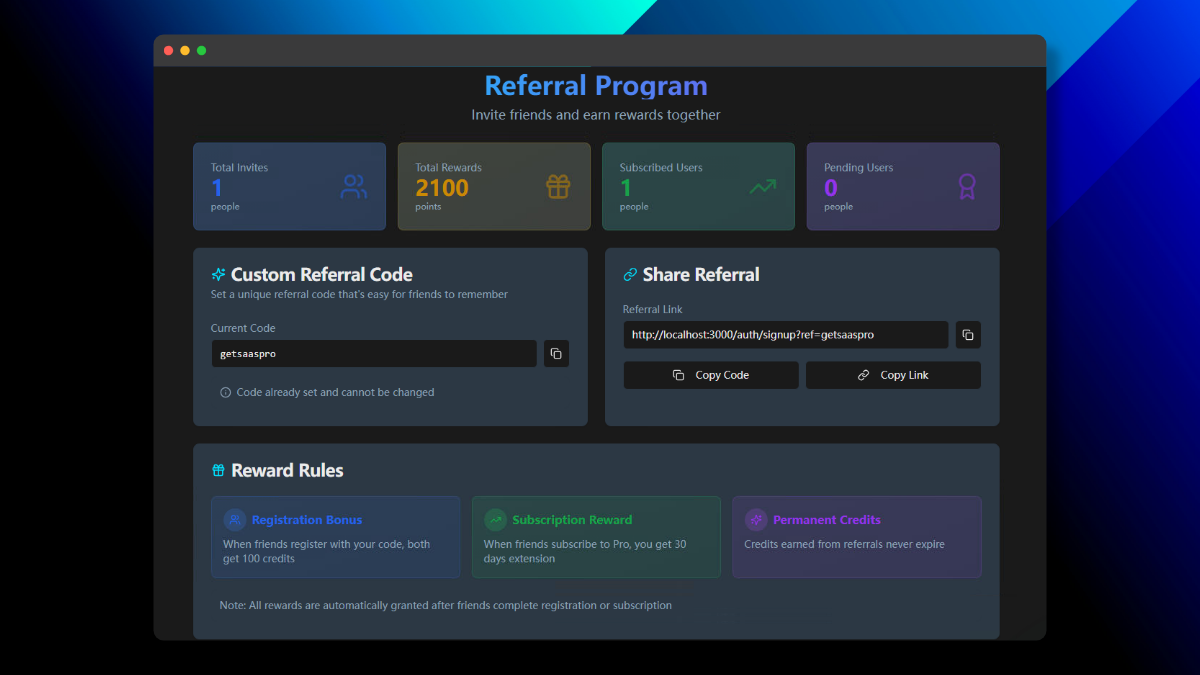Click the copy icon beside the Referral Link
The height and width of the screenshot is (675, 1200).
coord(967,334)
